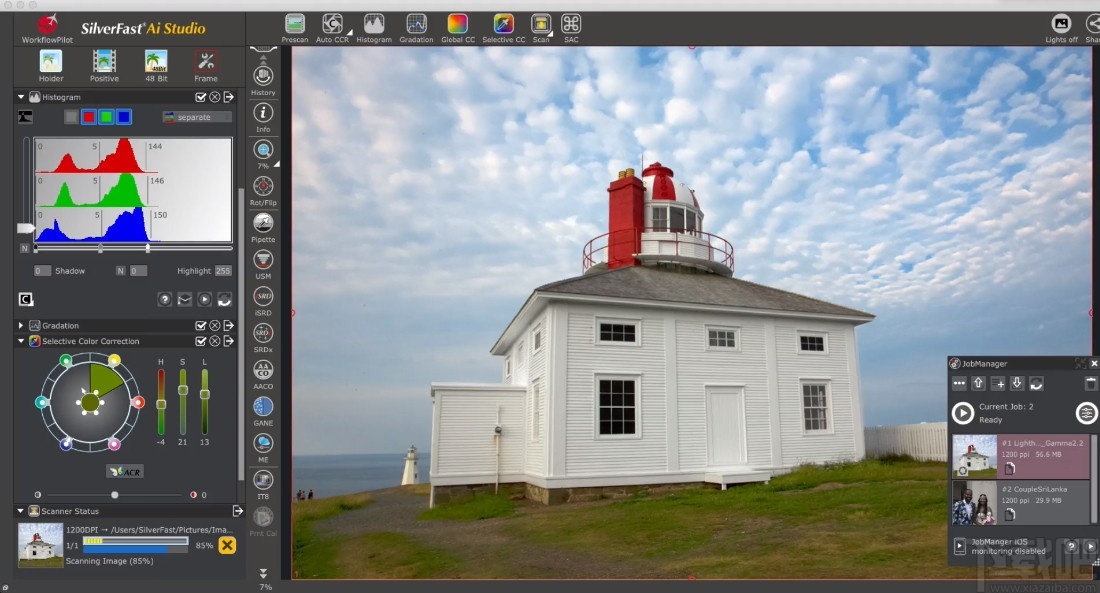Image resolution: width=1100 pixels, height=593 pixels.
Task: Open the USM sharpening tool
Action: click(262, 260)
